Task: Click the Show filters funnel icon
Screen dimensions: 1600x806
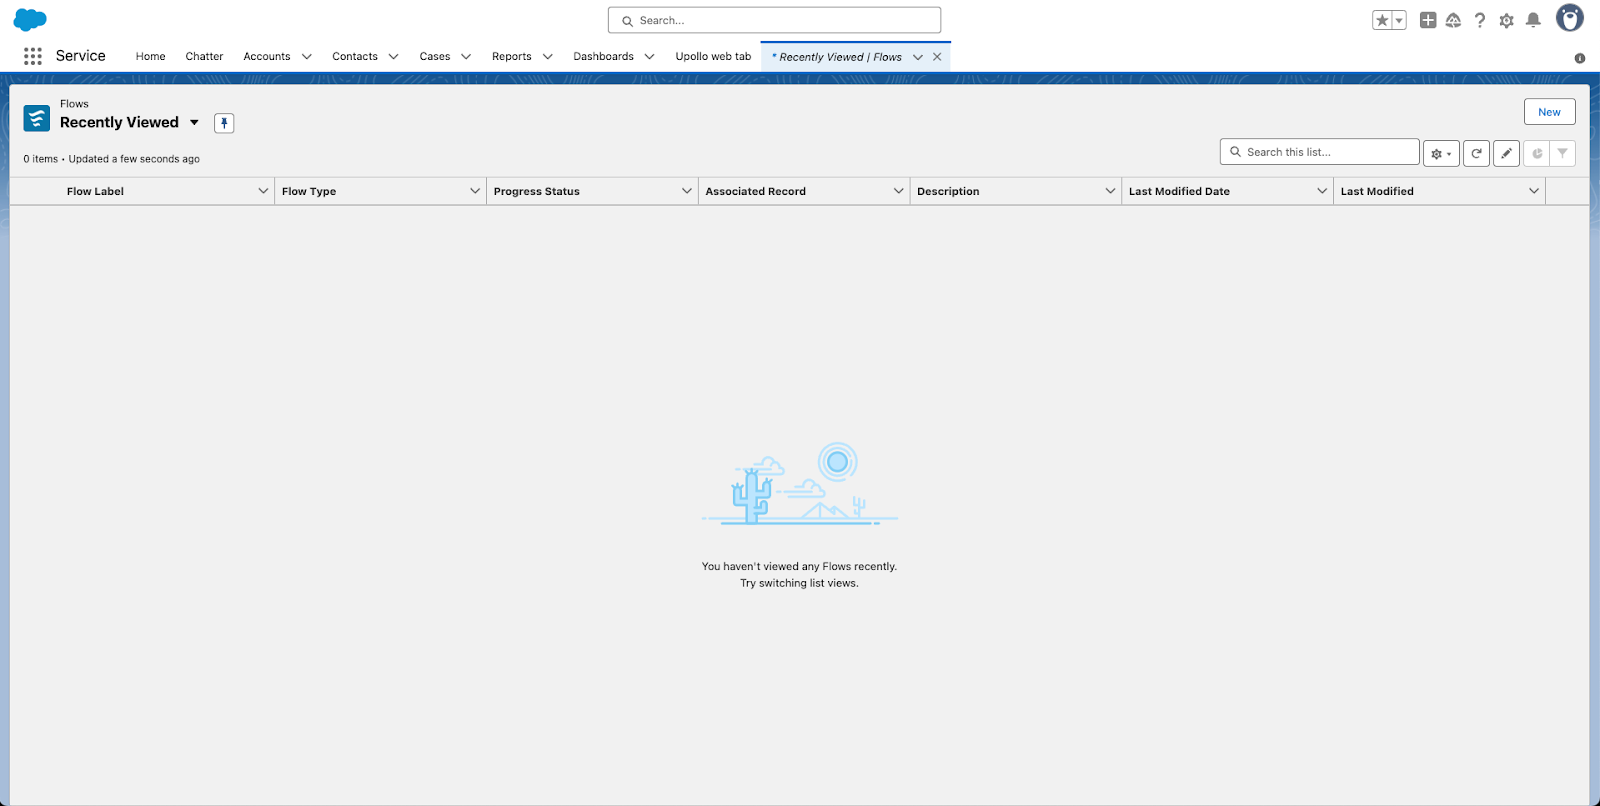Action: (x=1562, y=153)
